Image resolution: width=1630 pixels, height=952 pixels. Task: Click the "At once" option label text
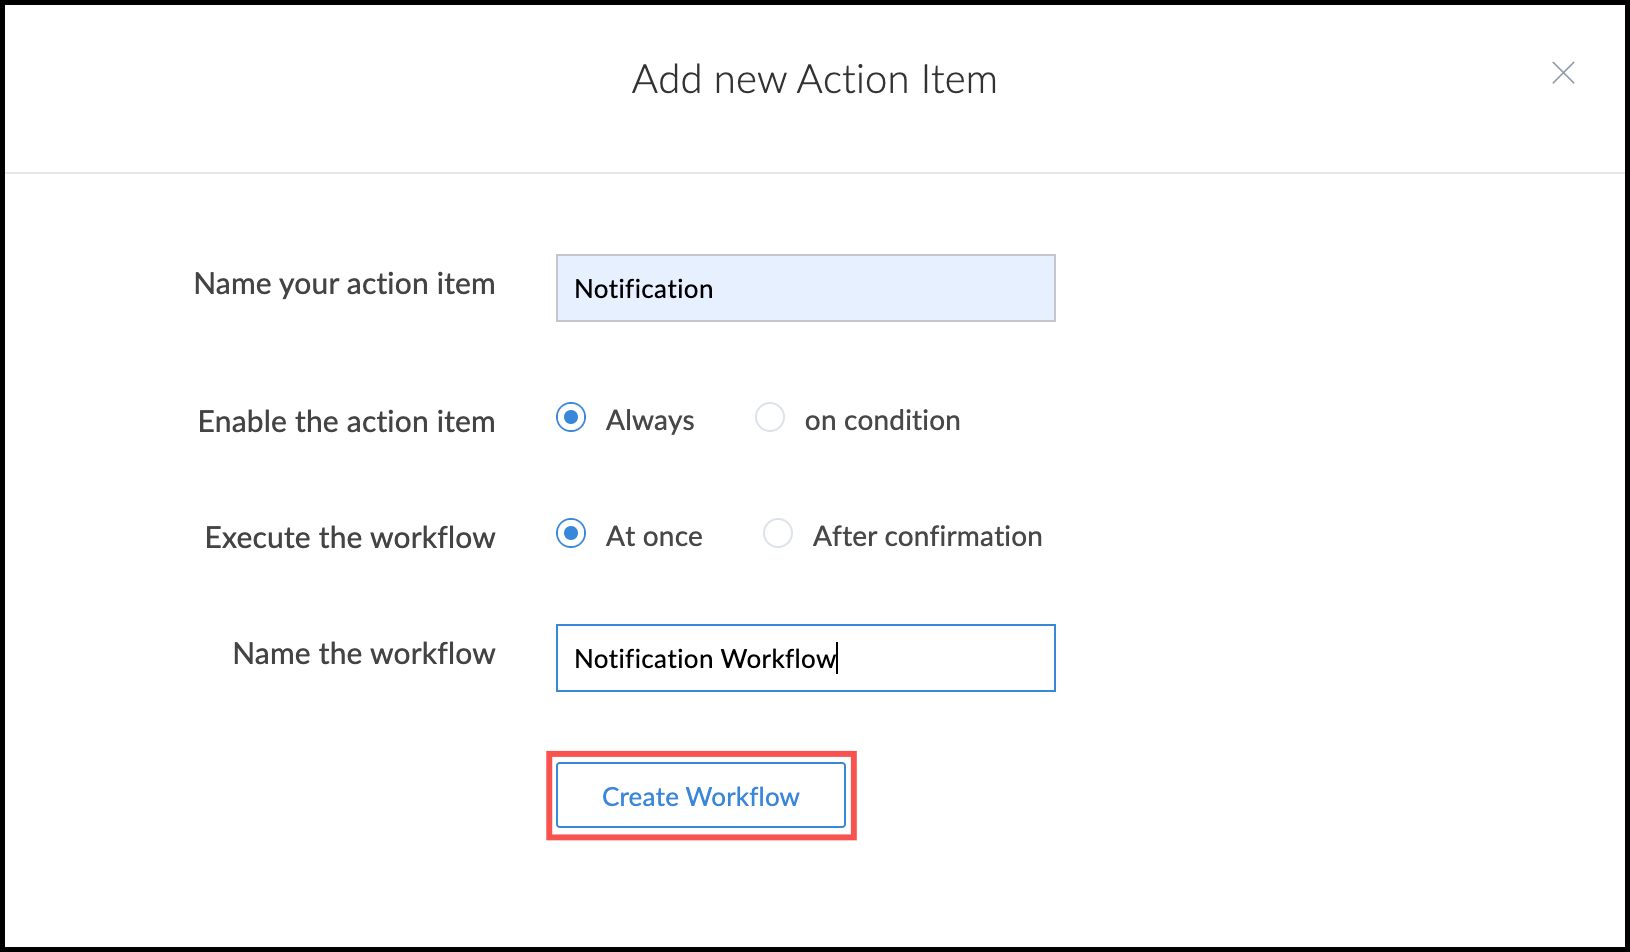[654, 537]
